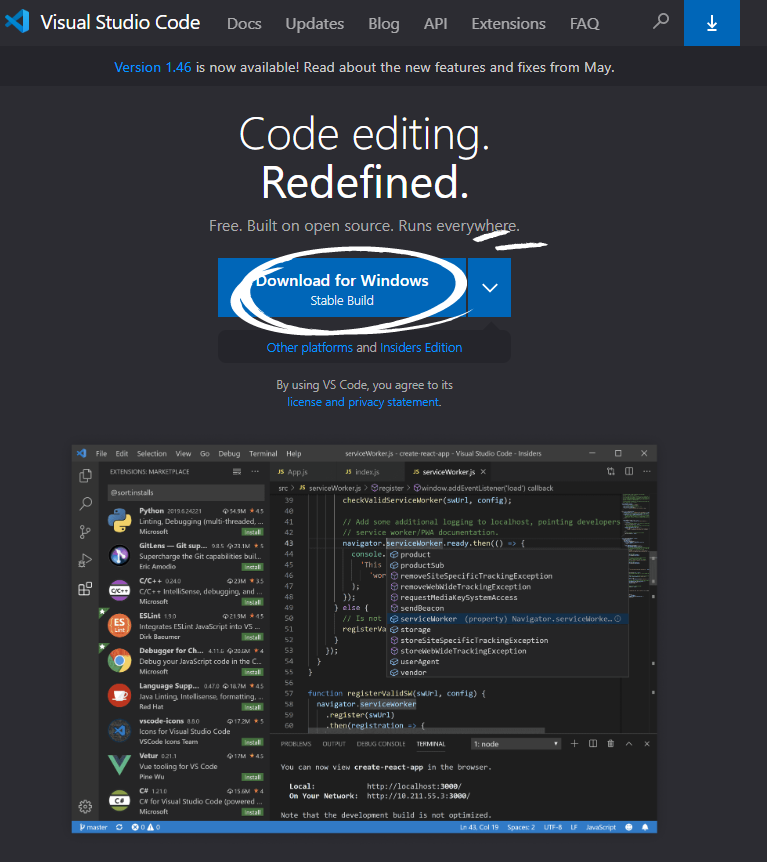Screen dimensions: 767x862
Task: Open the API nav item
Action: (435, 24)
